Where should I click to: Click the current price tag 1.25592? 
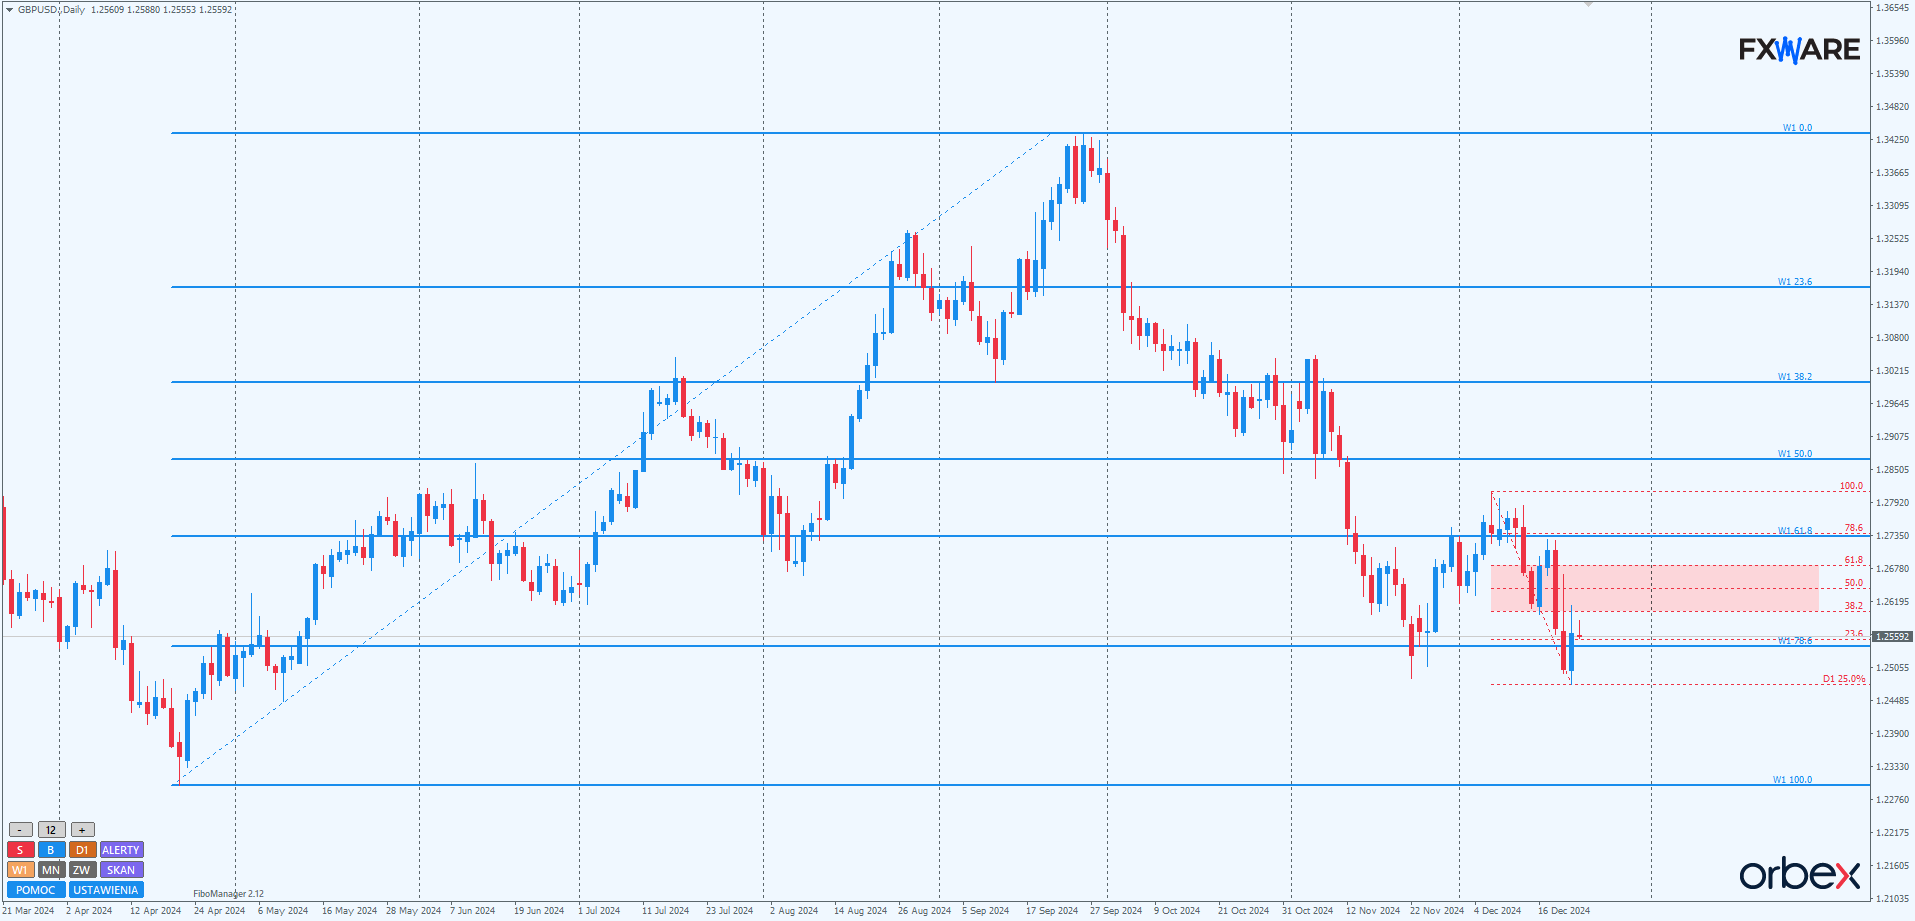tap(1892, 636)
